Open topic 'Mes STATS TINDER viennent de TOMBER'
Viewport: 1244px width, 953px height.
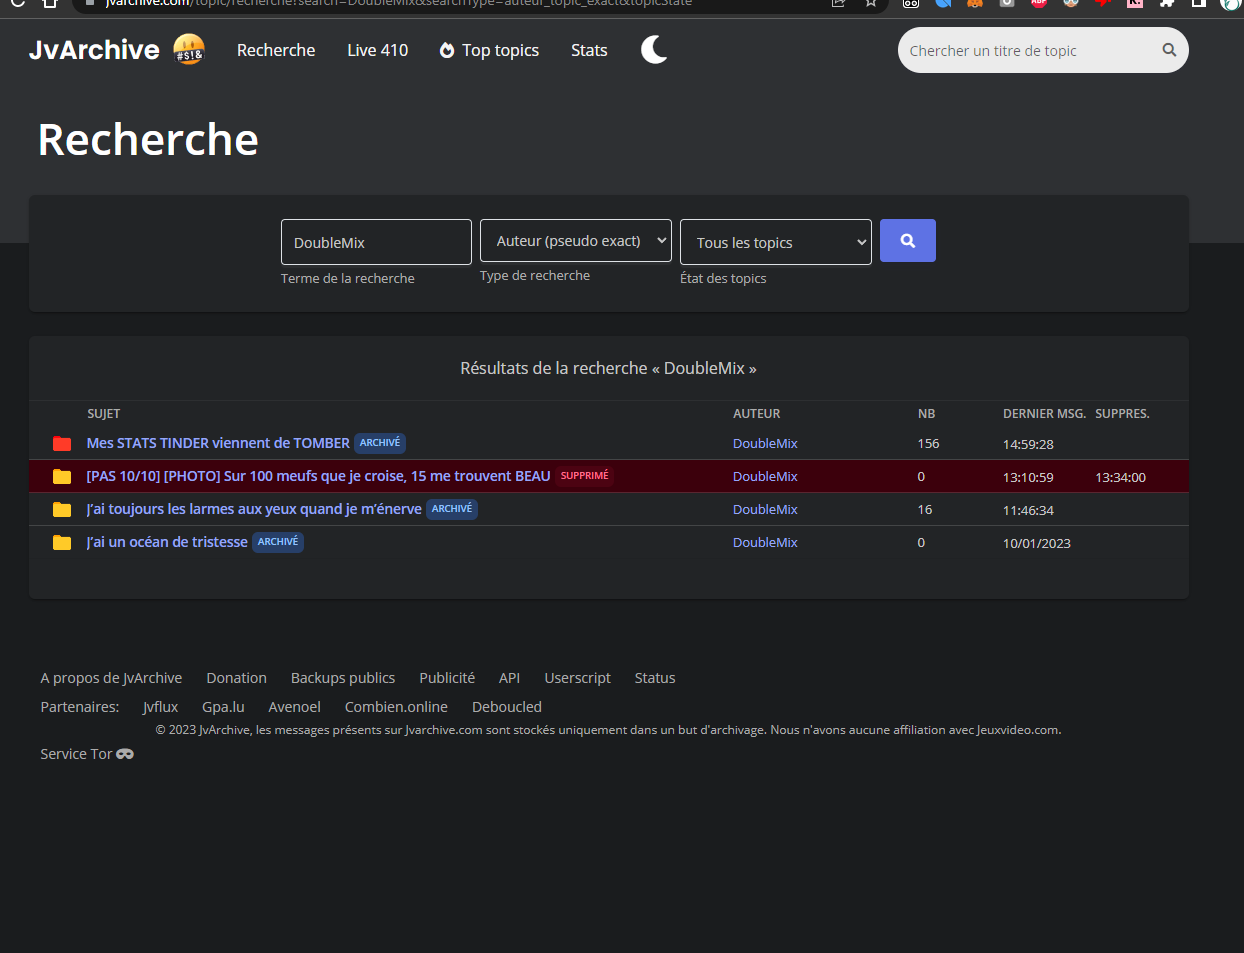pyautogui.click(x=218, y=443)
